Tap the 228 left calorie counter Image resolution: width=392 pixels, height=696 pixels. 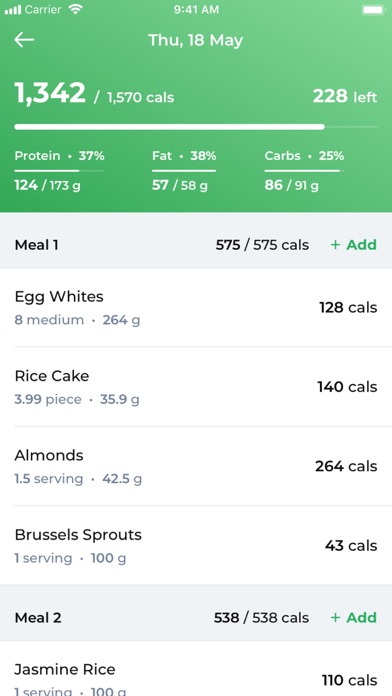pyautogui.click(x=345, y=96)
